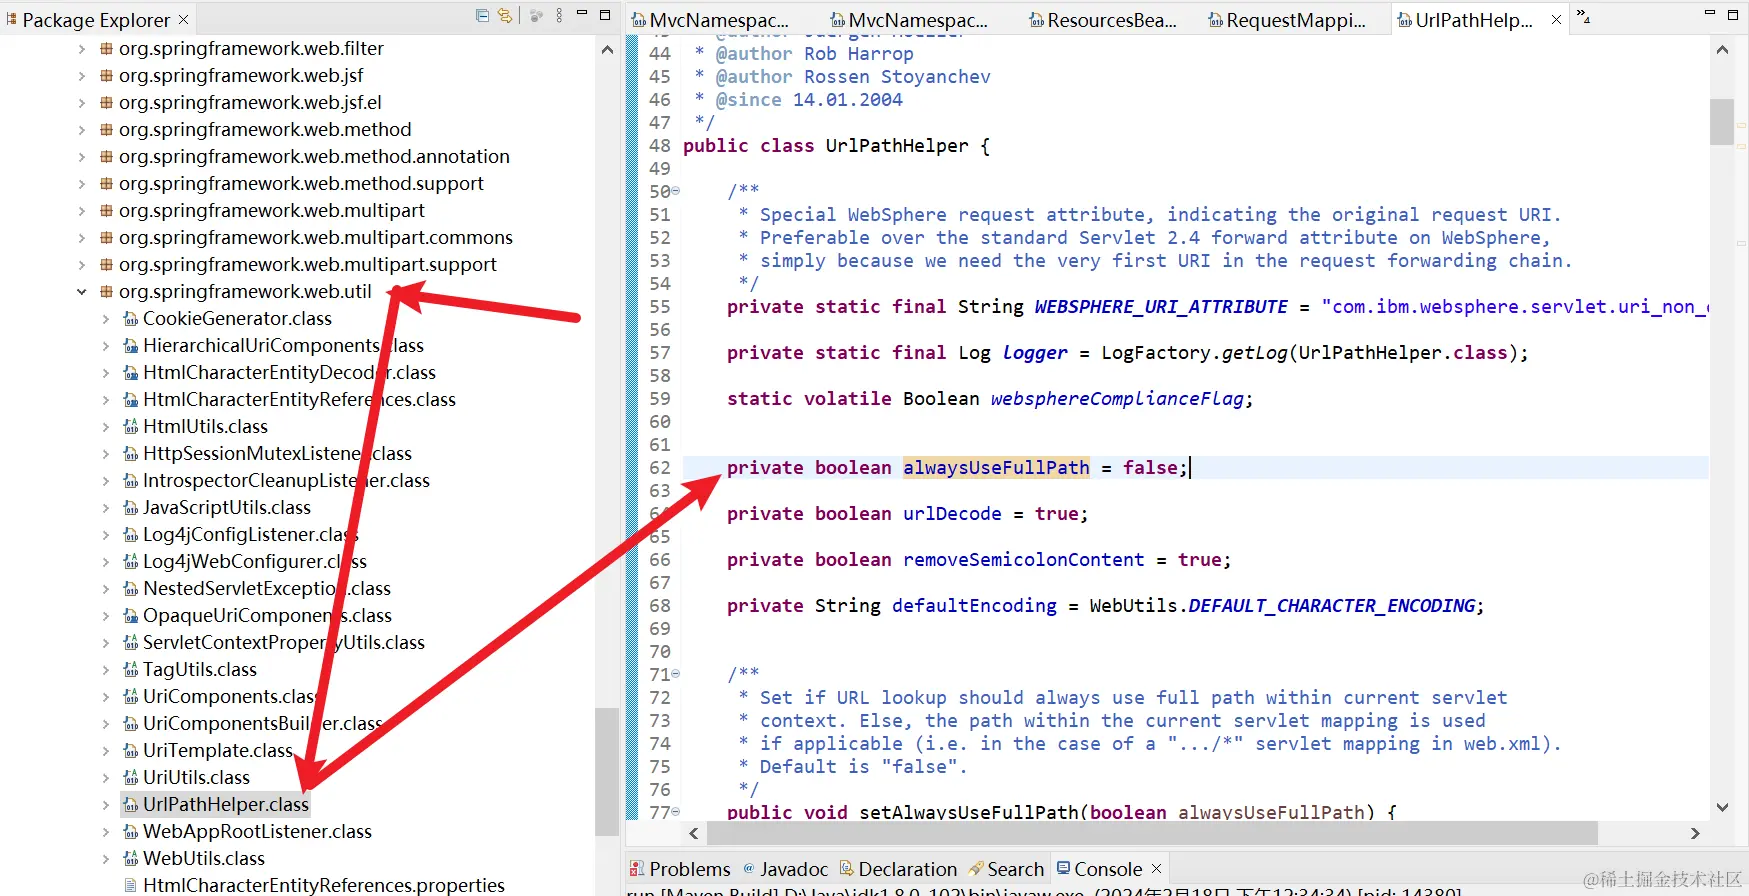Click the Log4jConfigListener.class file icon
This screenshot has width=1749, height=896.
[x=130, y=535]
